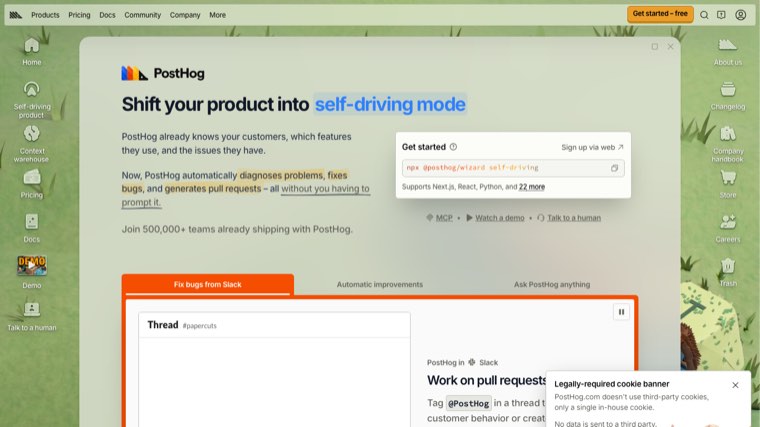
Task: Click the npx @posthog/wizard command field
Action: 513,168
